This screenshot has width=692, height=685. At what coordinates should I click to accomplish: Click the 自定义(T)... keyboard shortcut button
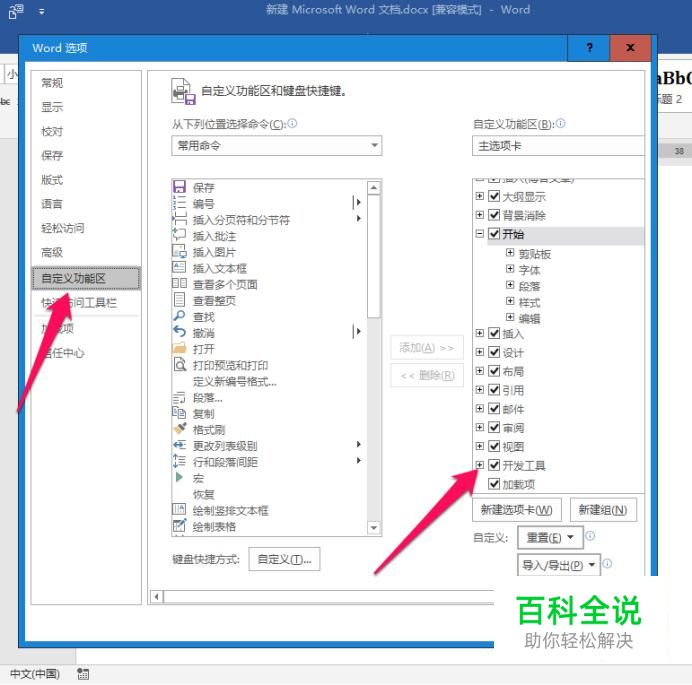click(284, 559)
